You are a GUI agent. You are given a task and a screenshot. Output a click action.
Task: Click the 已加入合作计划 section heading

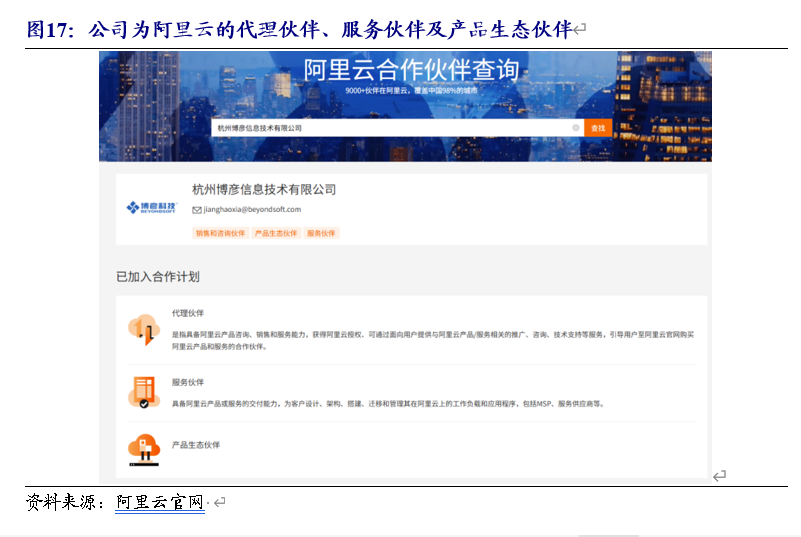(x=158, y=277)
